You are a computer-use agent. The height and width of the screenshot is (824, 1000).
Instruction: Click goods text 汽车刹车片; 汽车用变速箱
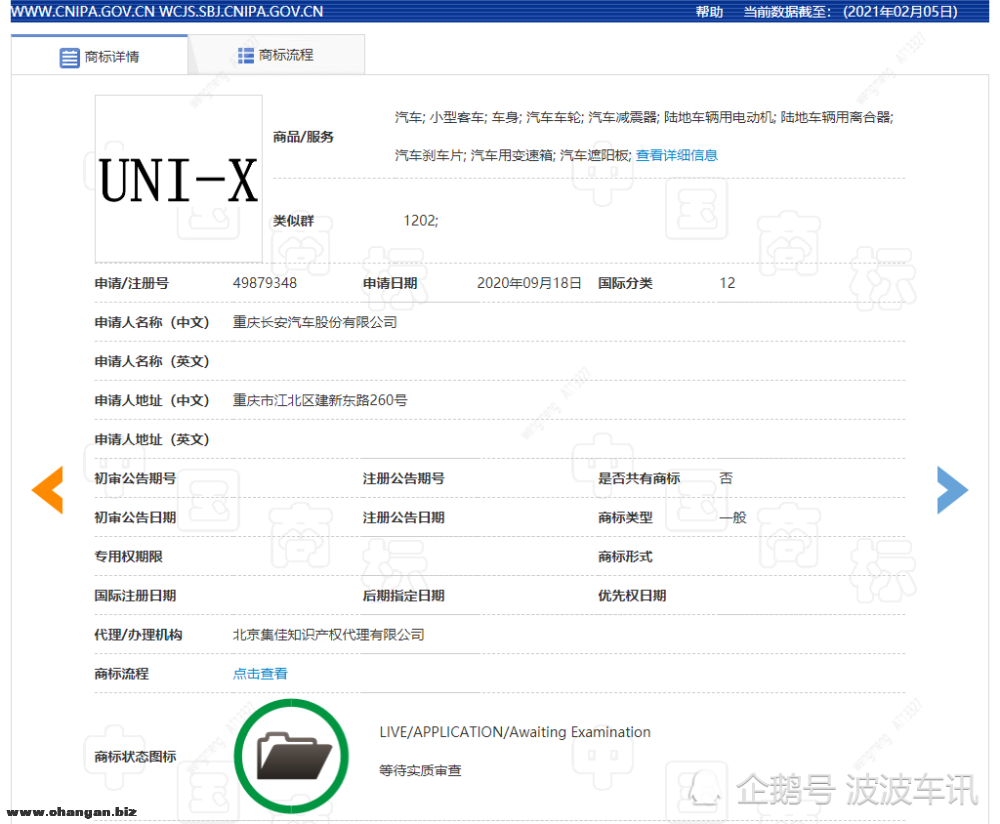click(474, 155)
